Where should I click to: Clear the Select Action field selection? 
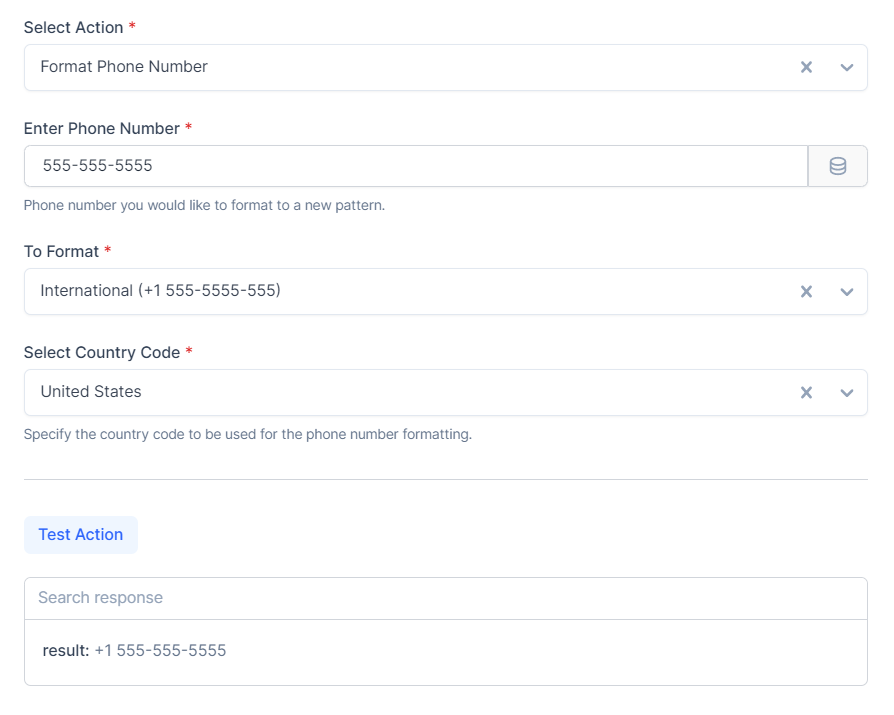[806, 67]
